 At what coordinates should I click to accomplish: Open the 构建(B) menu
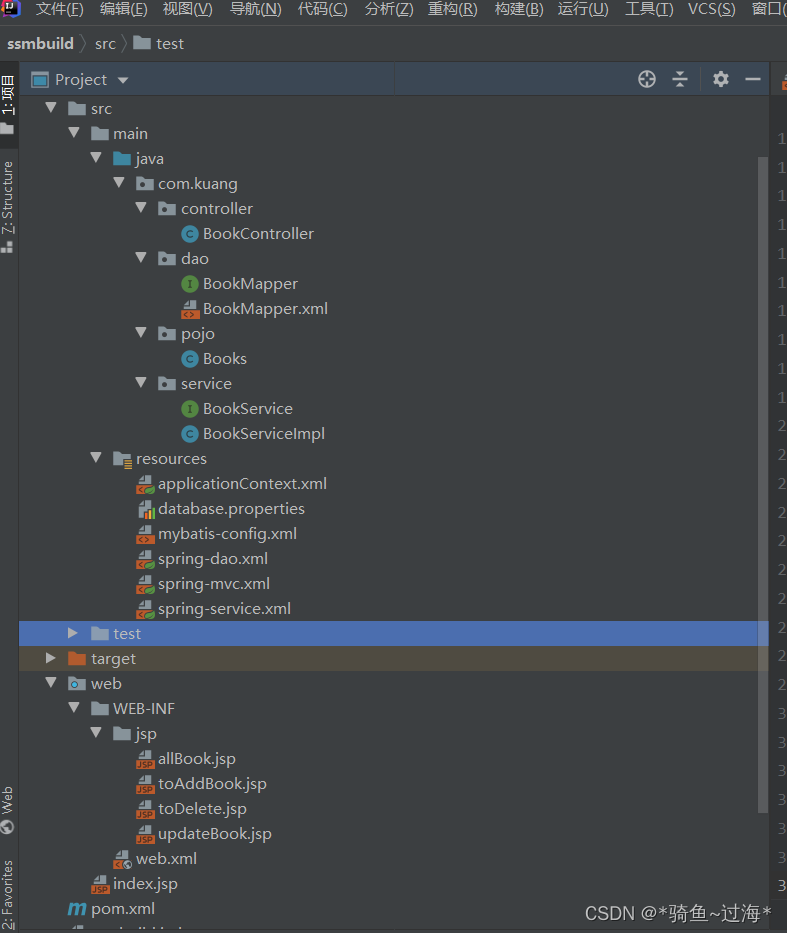click(519, 9)
